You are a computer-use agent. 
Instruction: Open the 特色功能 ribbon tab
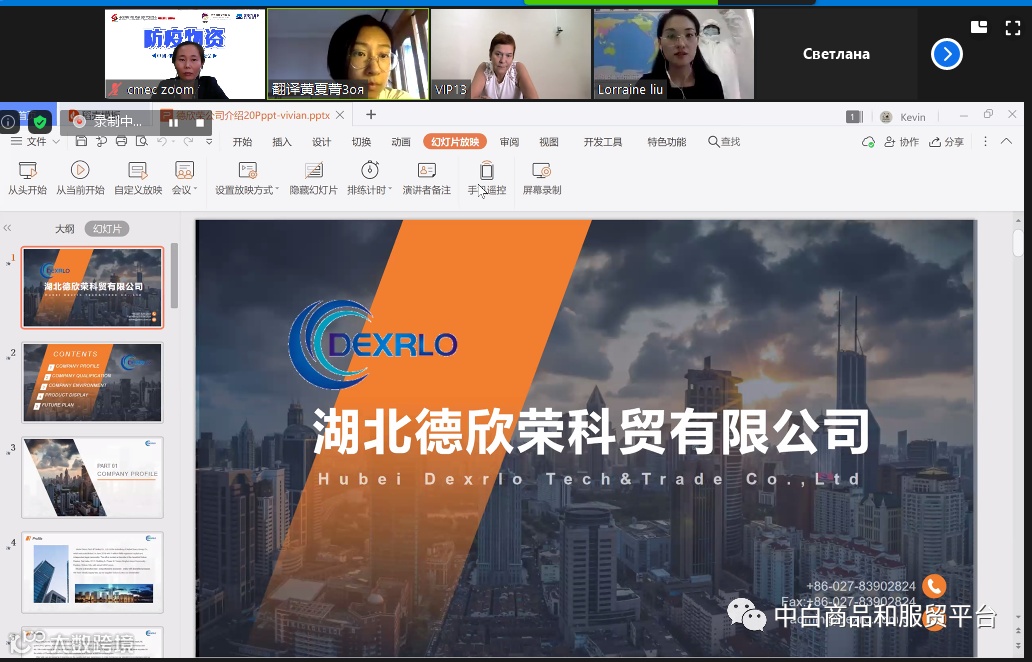point(667,141)
